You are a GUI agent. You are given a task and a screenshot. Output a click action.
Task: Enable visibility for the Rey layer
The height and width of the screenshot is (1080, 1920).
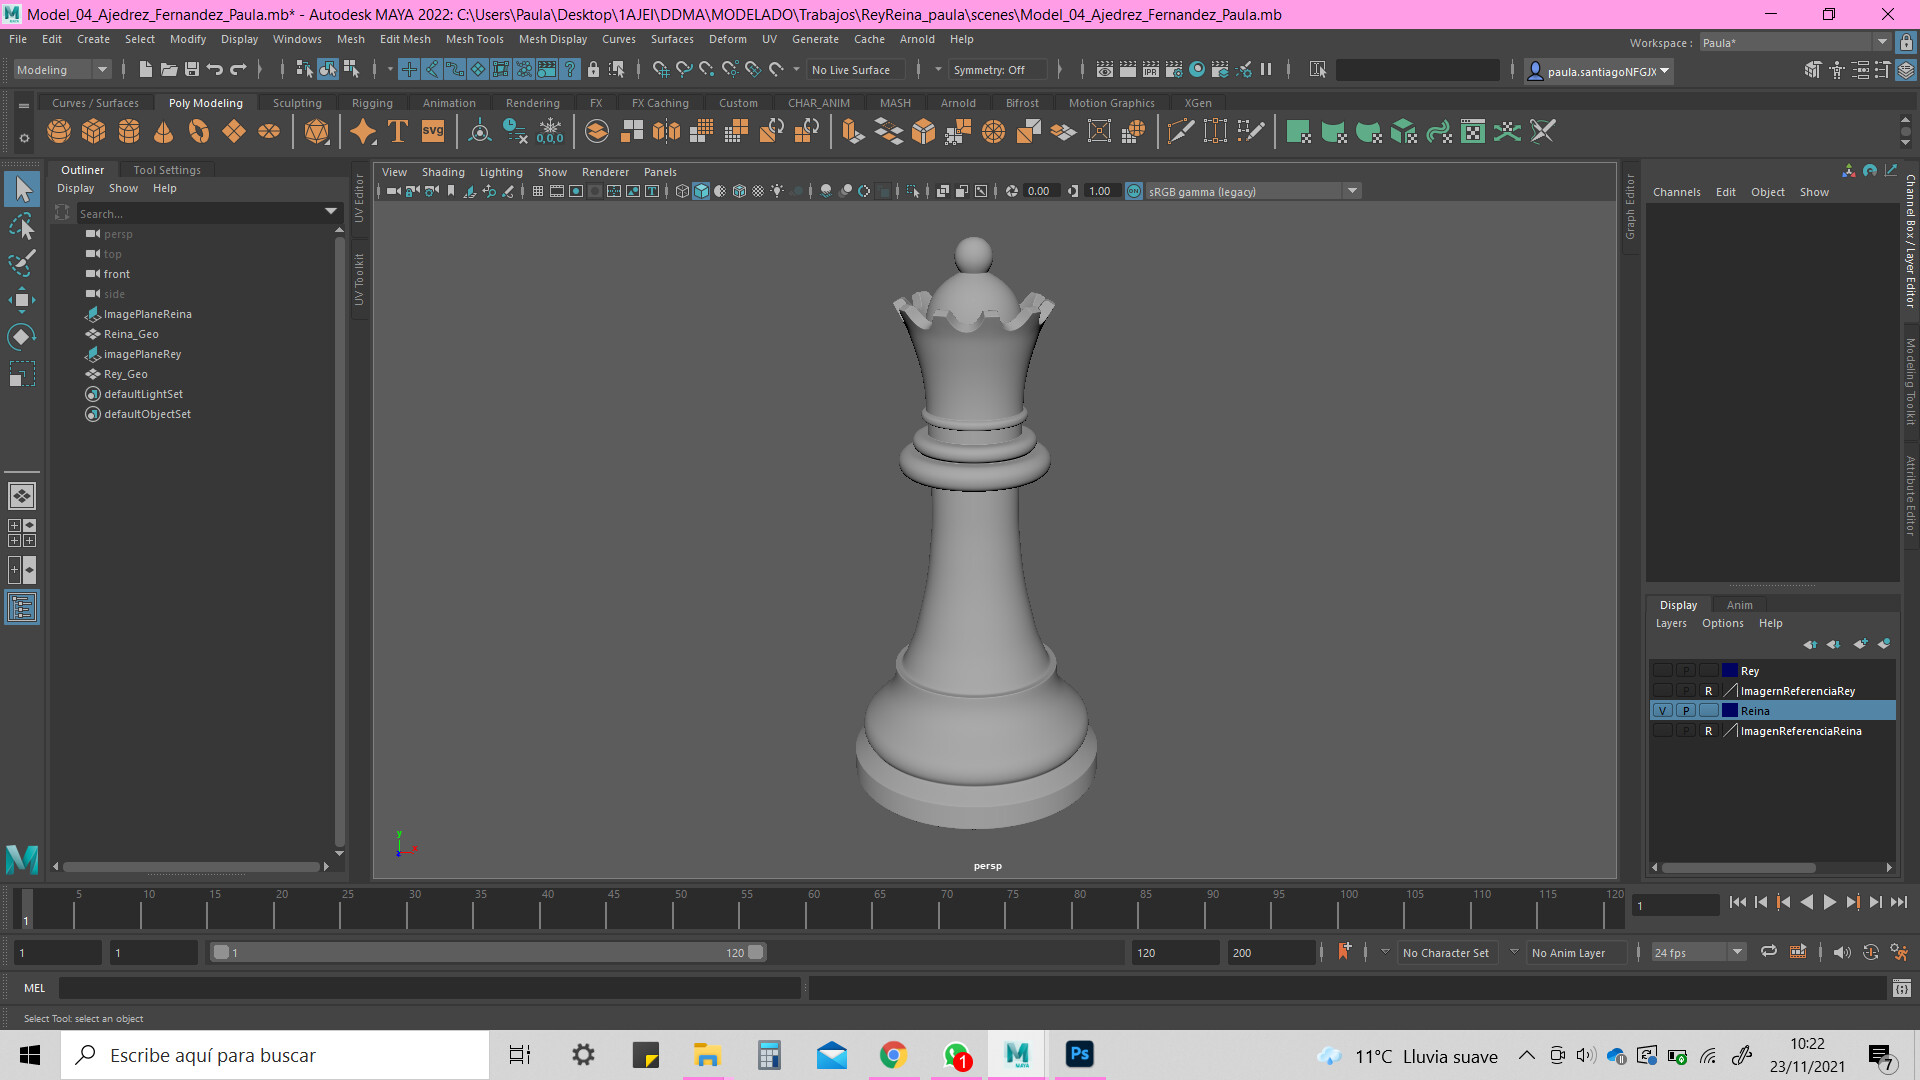1663,670
